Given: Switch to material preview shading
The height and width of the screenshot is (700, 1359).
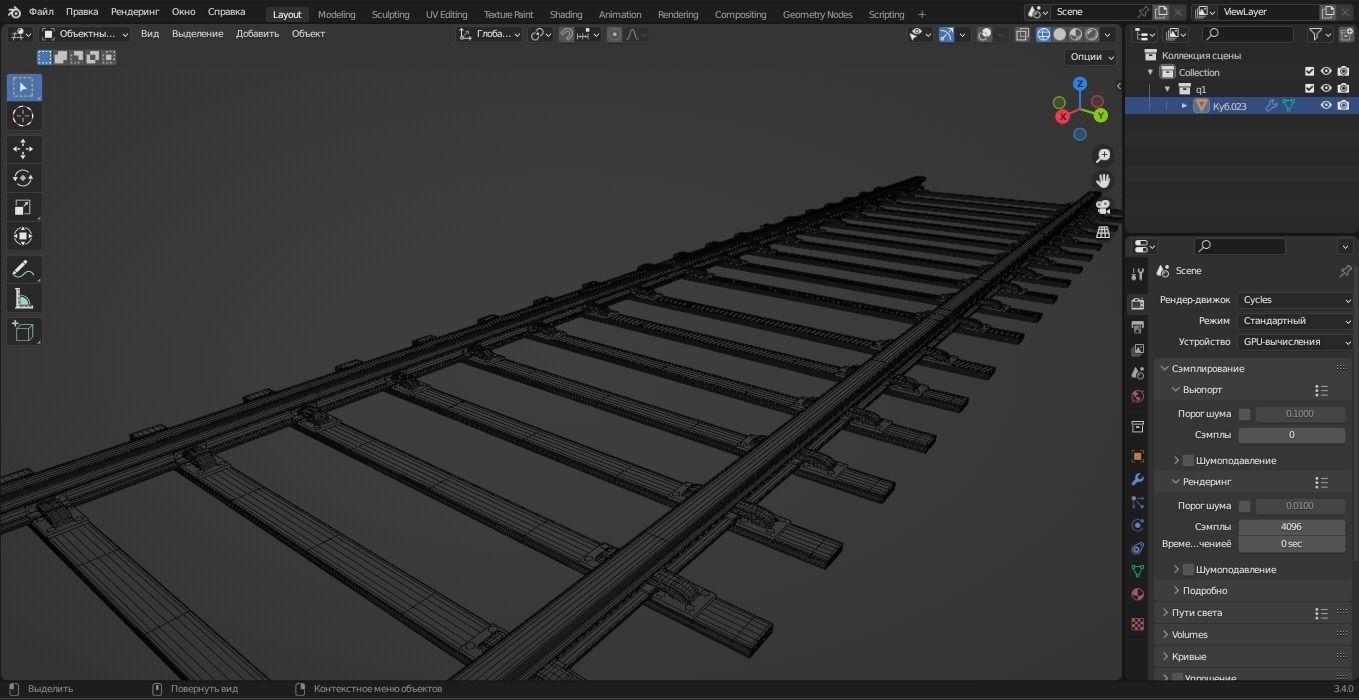Looking at the screenshot, I should (x=1076, y=34).
